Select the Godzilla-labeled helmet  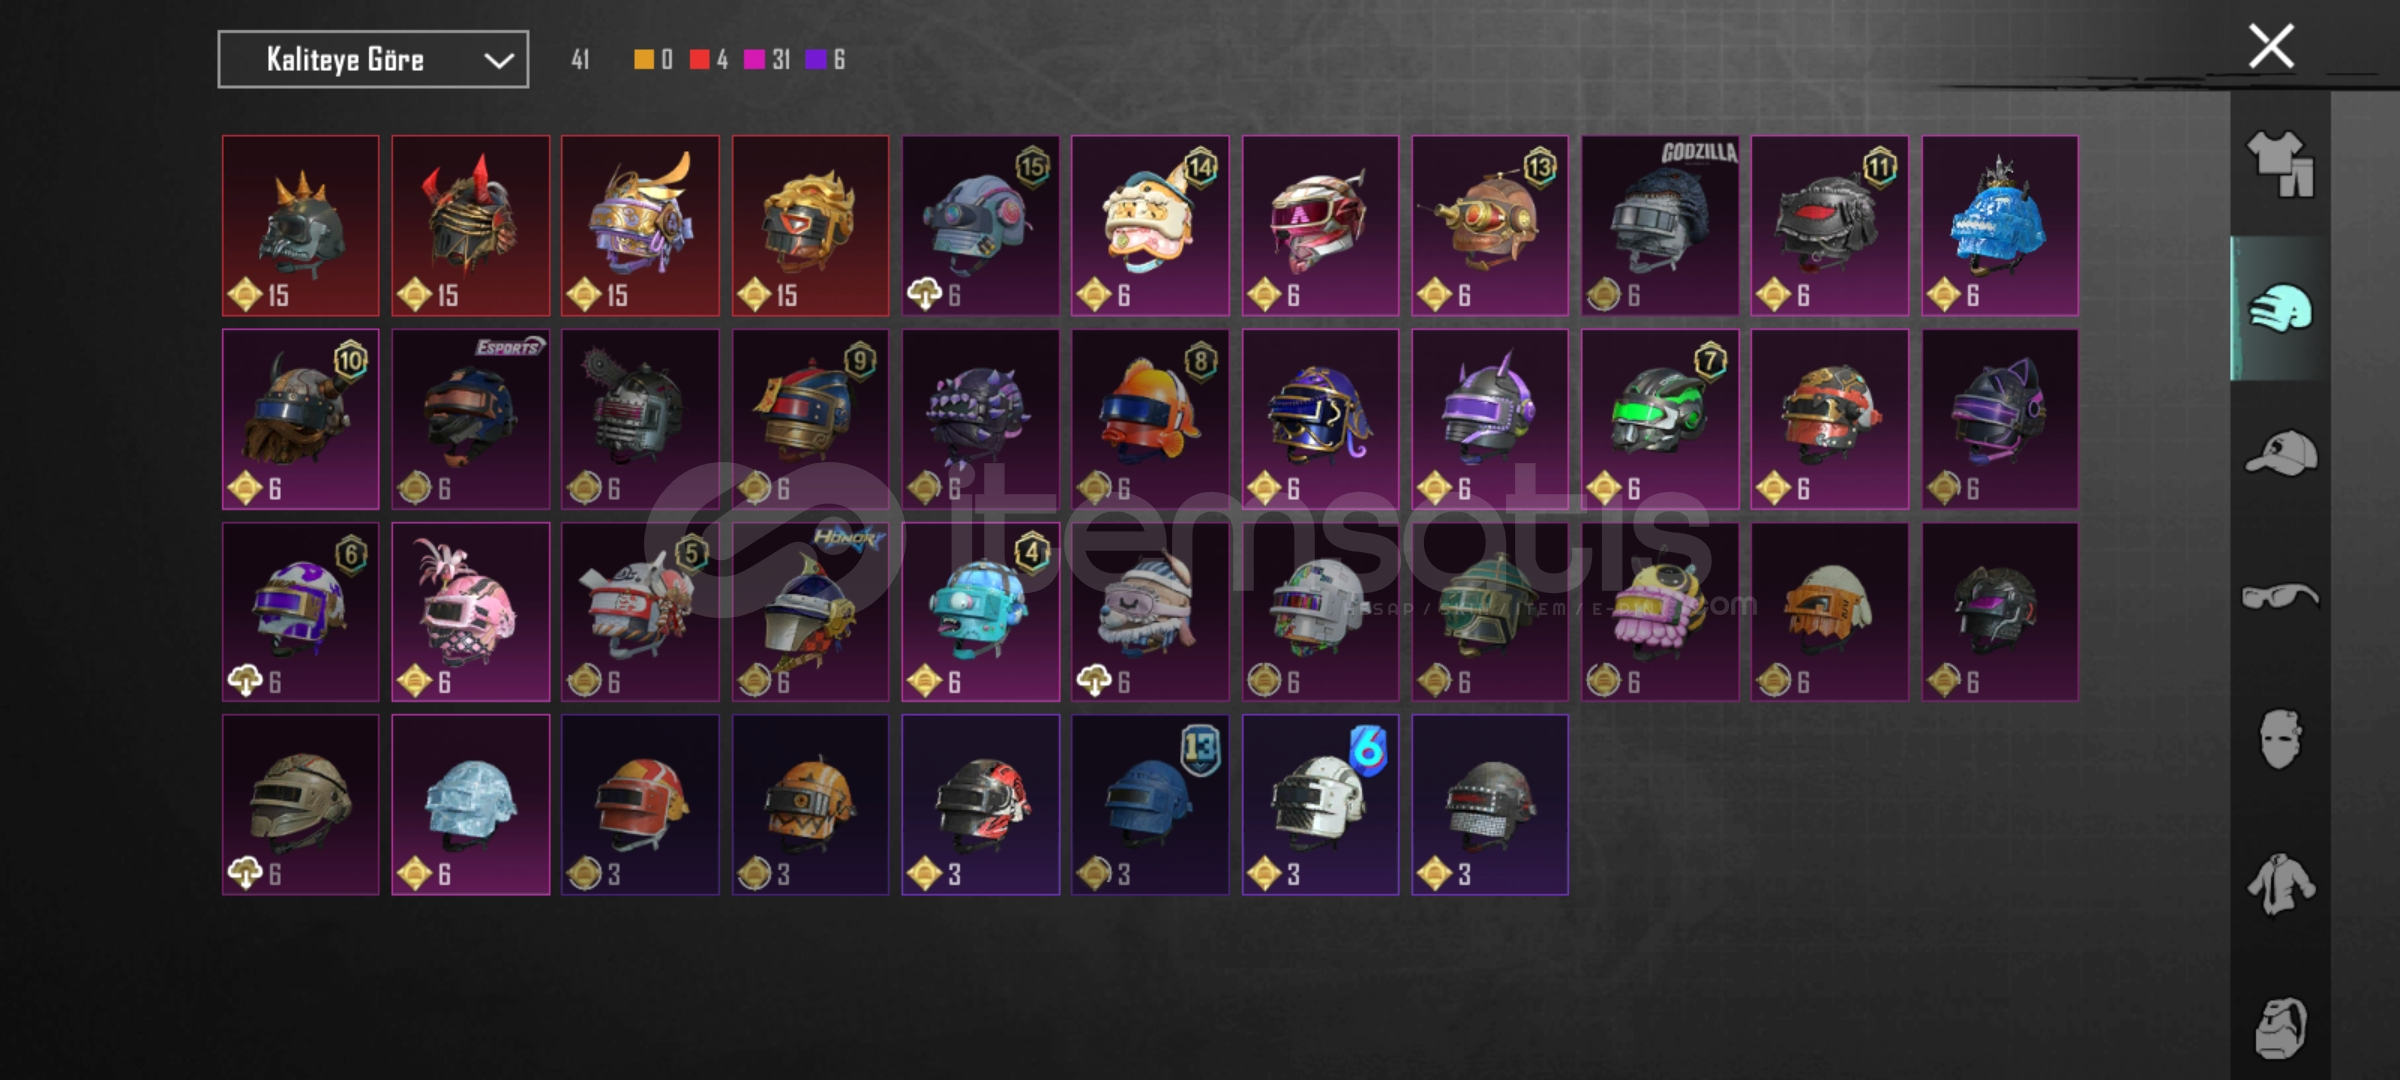[x=1660, y=226]
